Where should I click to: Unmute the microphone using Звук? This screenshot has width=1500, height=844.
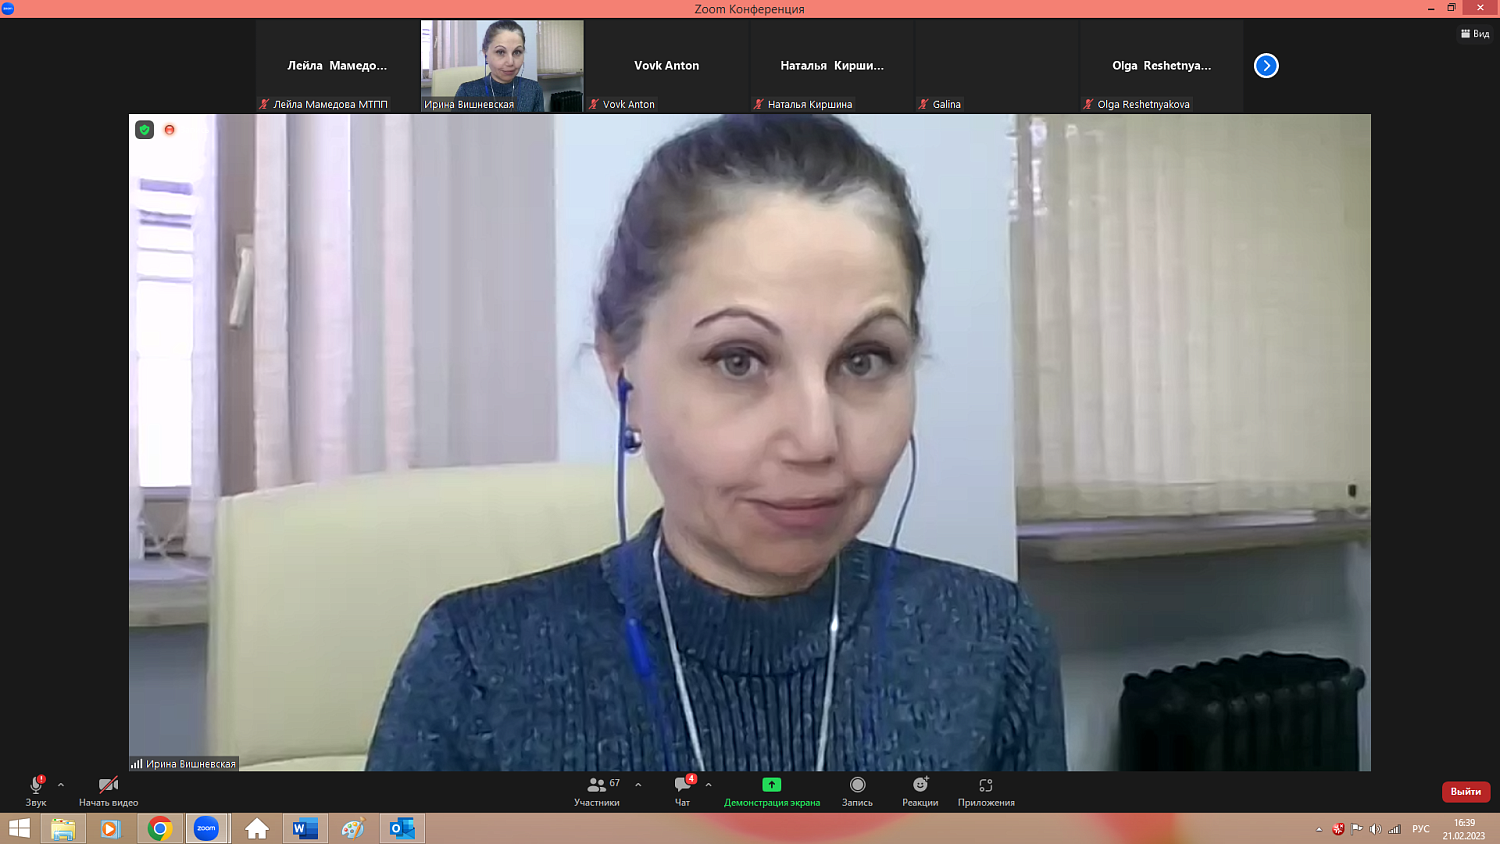pyautogui.click(x=36, y=787)
